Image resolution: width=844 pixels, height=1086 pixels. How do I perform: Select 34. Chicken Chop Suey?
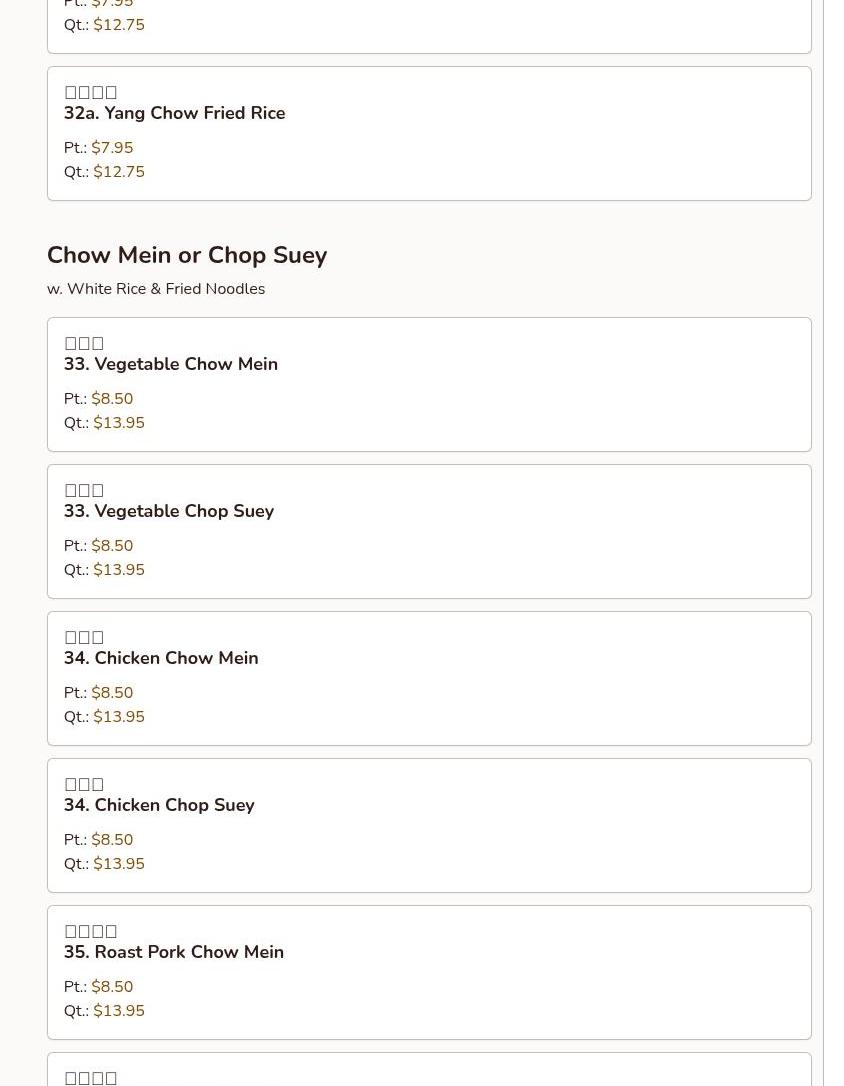coord(158,805)
